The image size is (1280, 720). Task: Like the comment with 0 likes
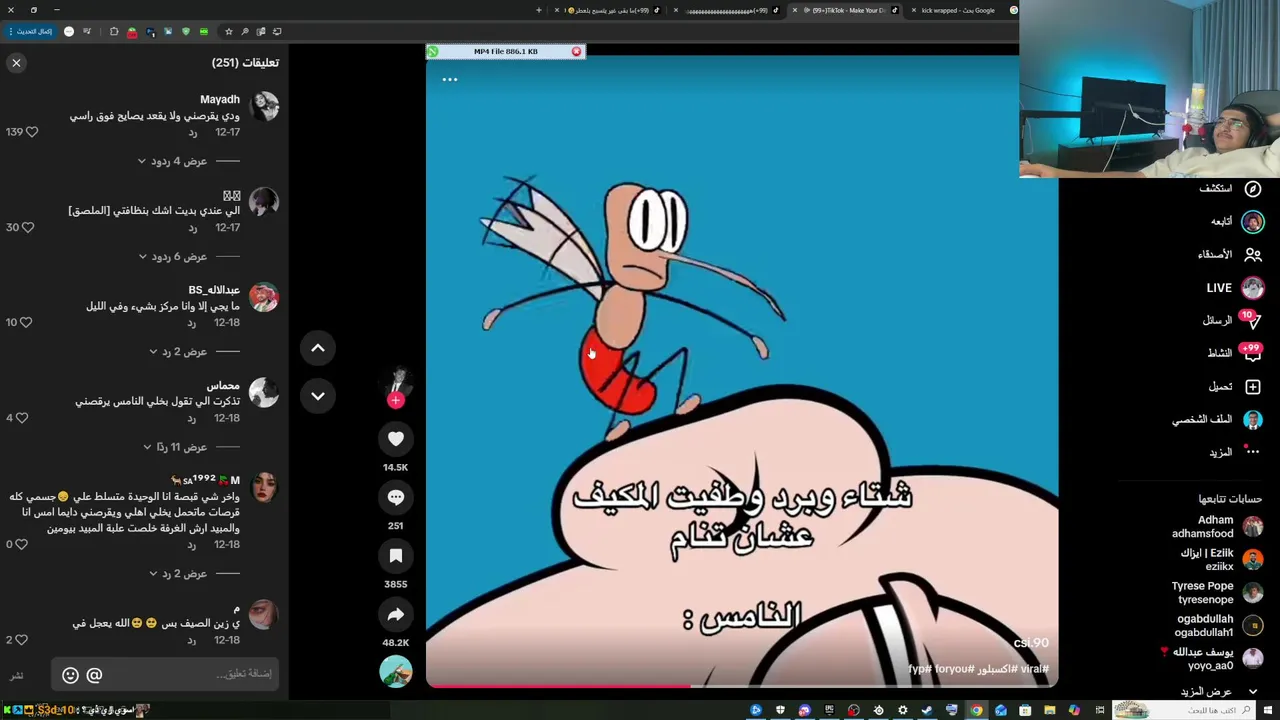(x=22, y=544)
